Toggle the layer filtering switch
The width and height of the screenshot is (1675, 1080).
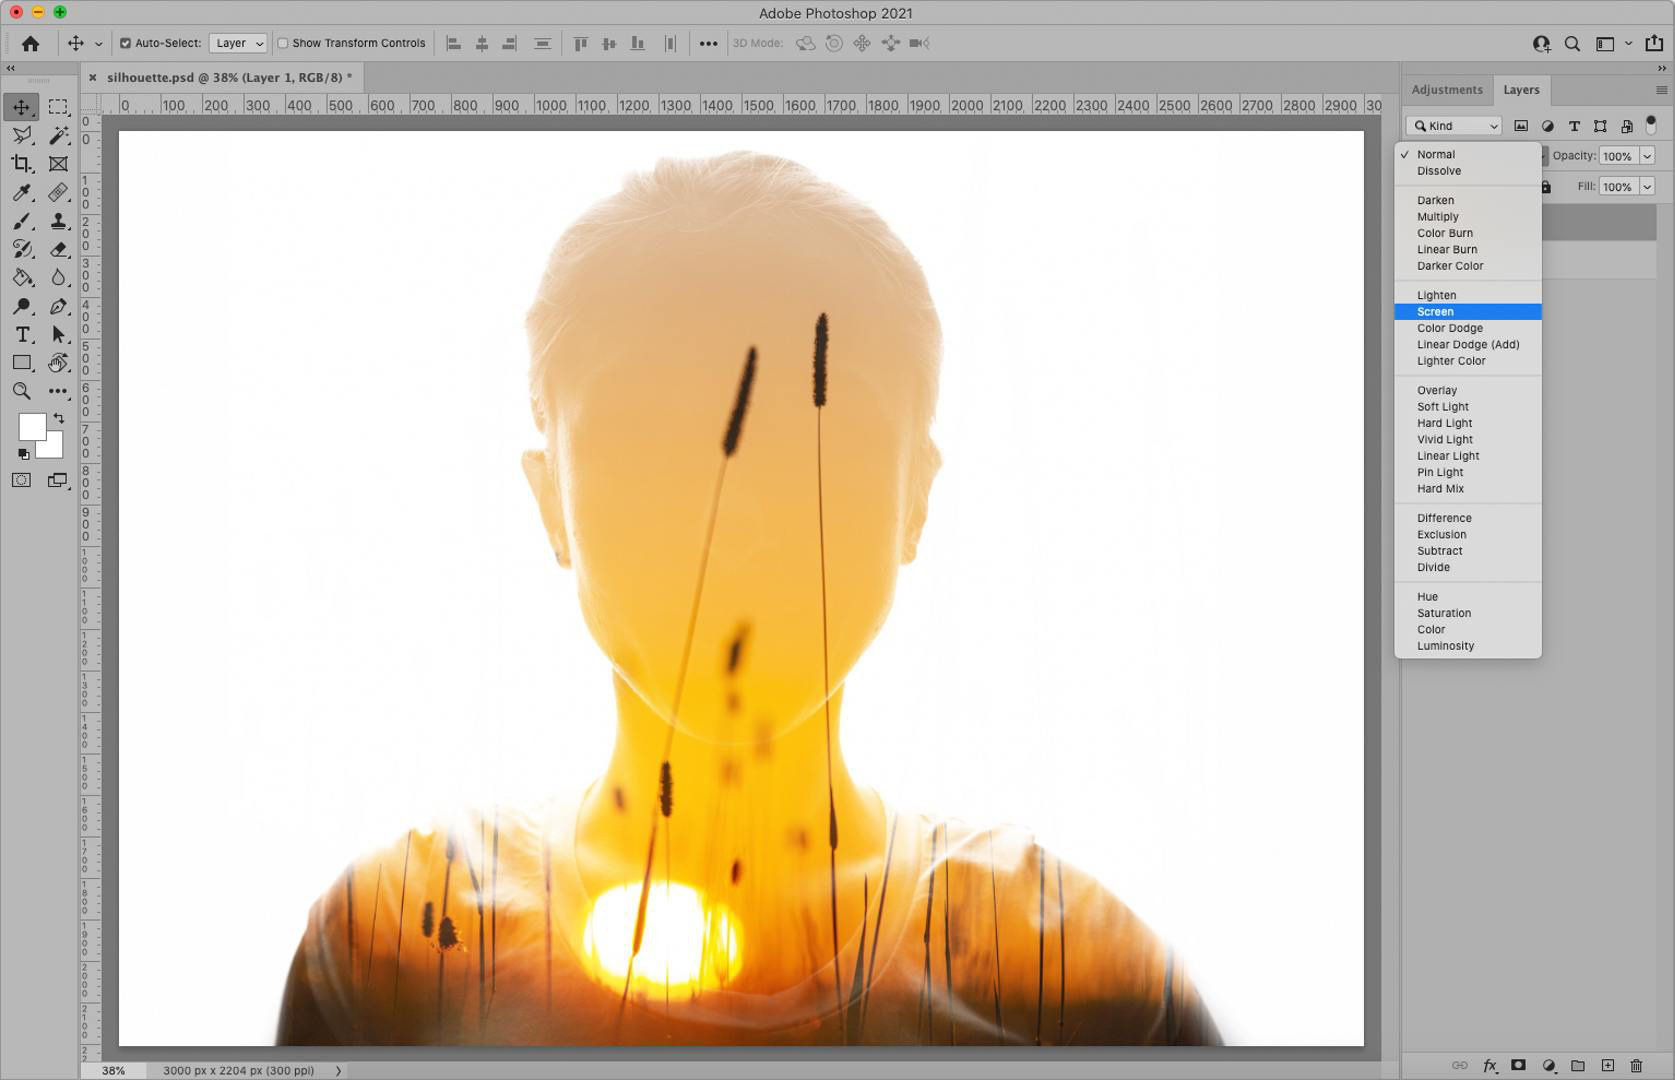coord(1652,125)
